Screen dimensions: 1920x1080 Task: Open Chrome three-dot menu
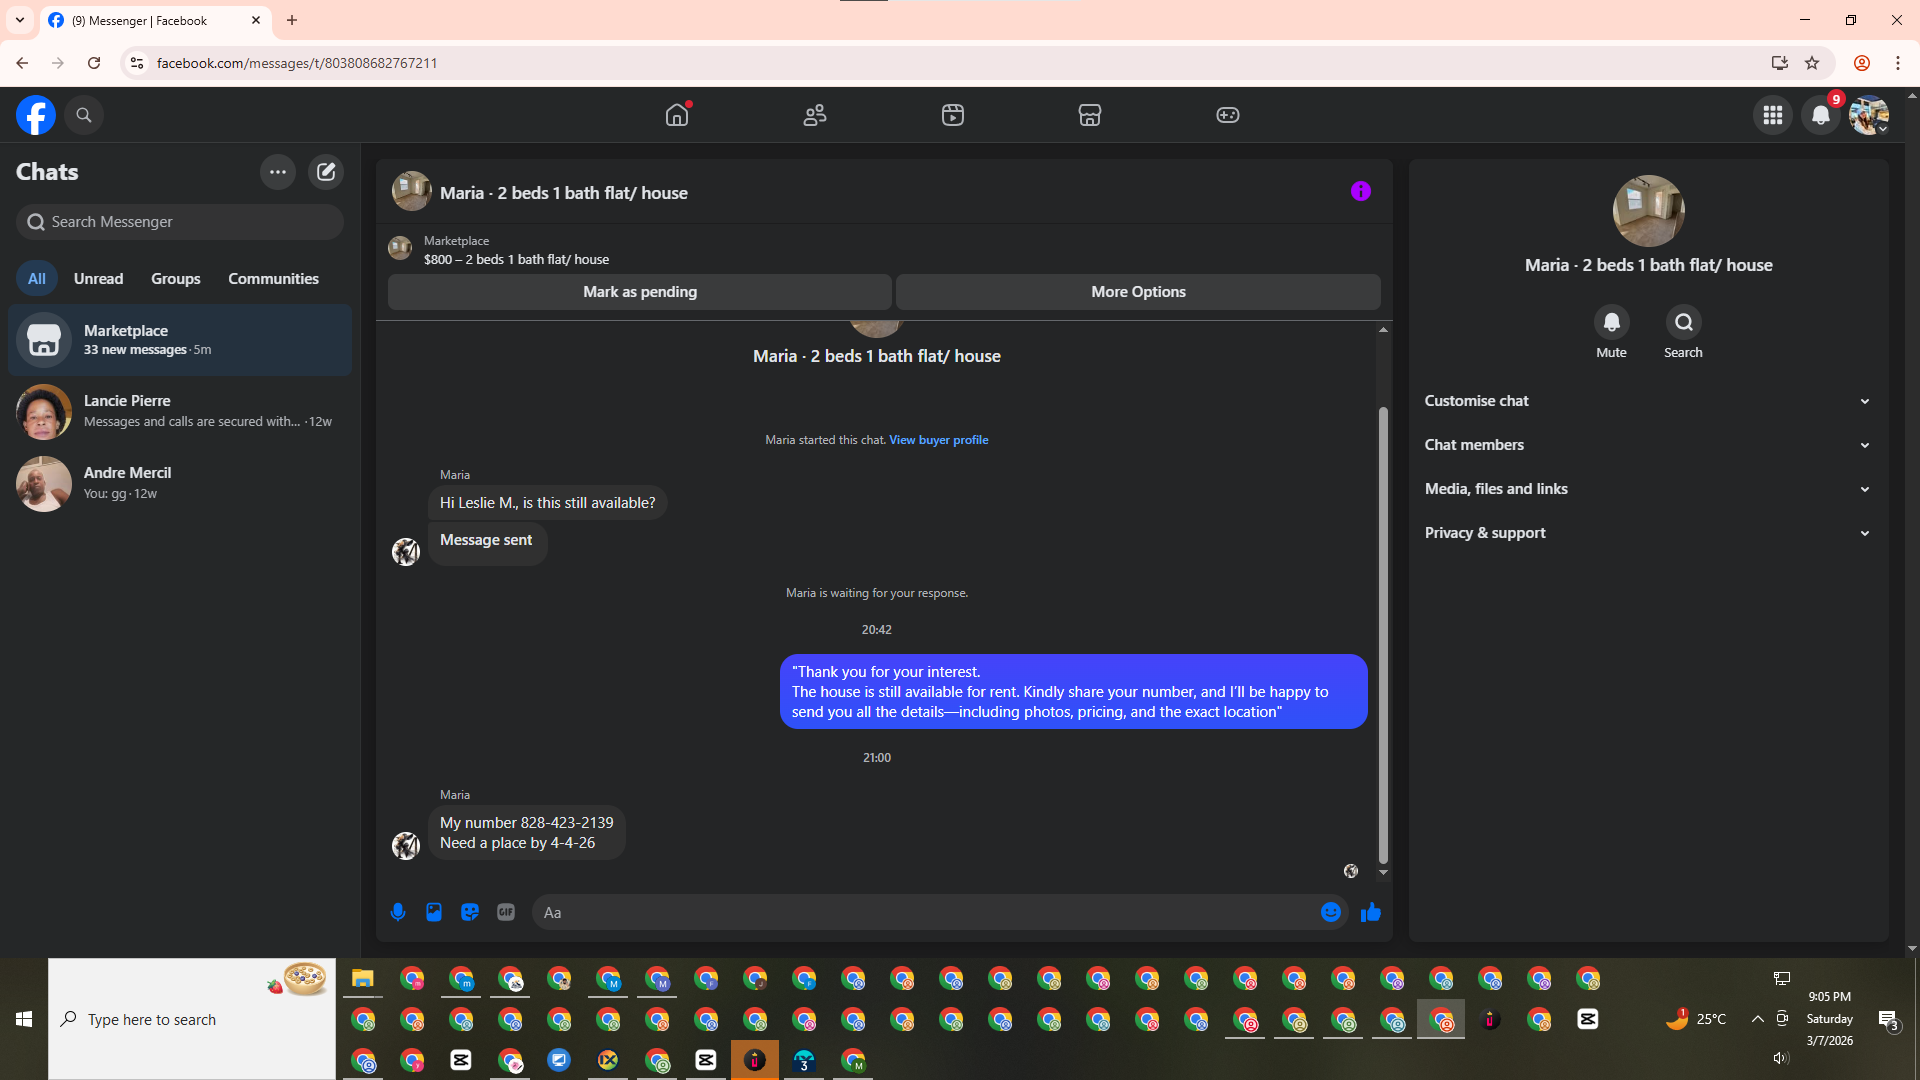1898,63
